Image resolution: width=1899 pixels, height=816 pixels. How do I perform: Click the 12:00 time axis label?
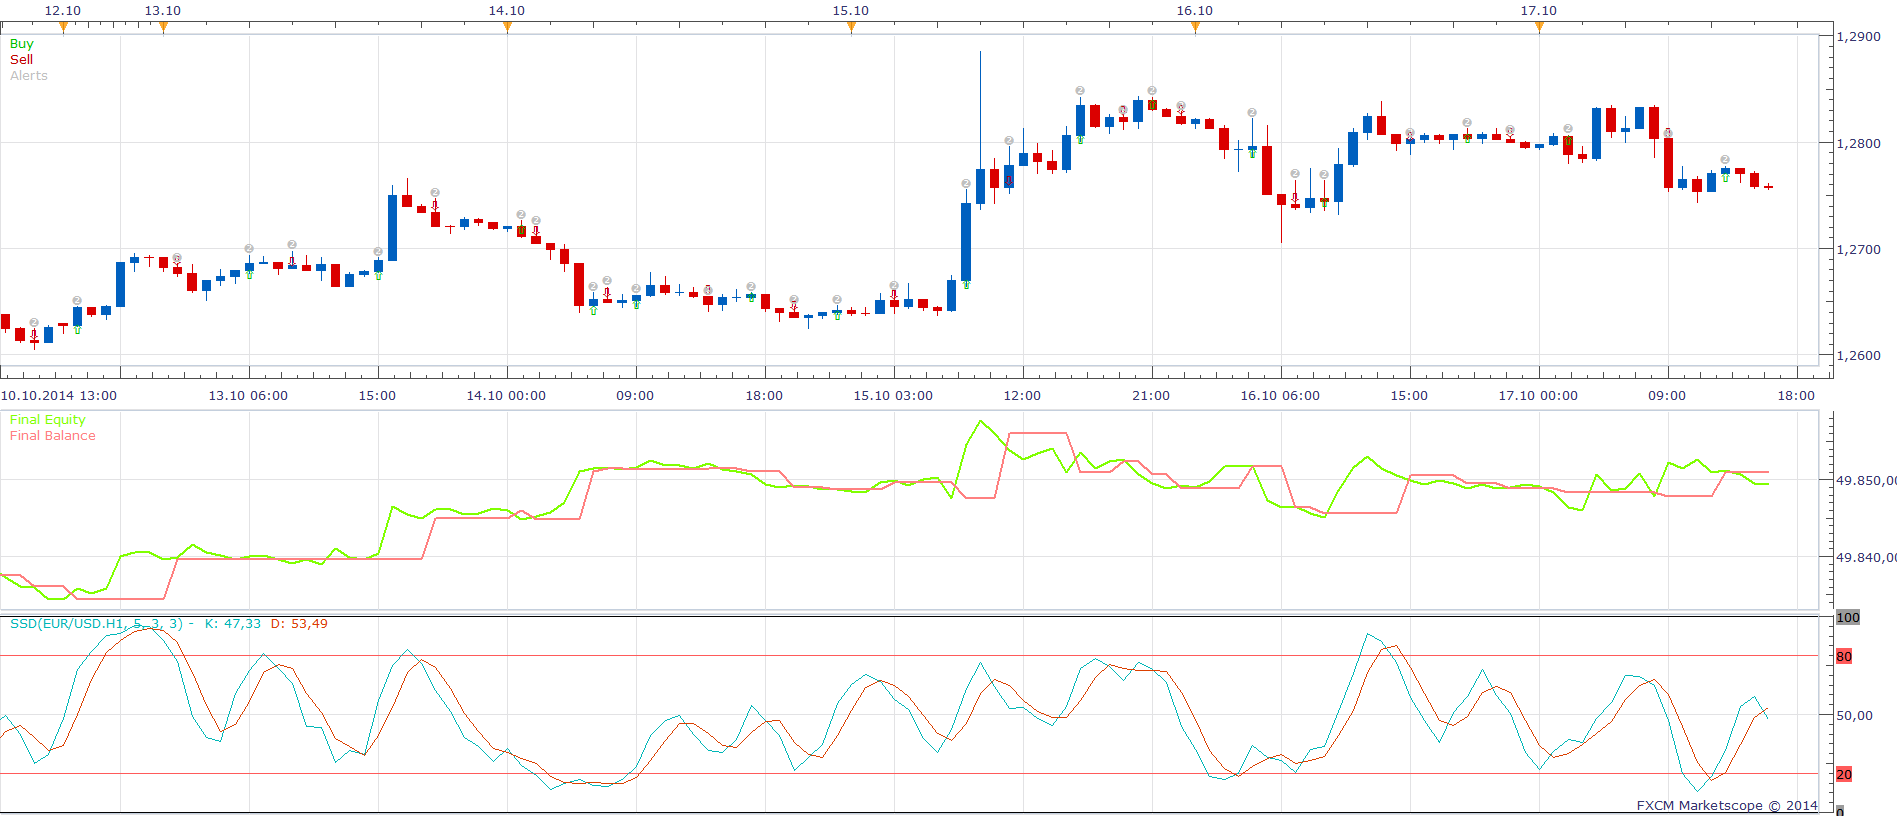(x=1022, y=396)
